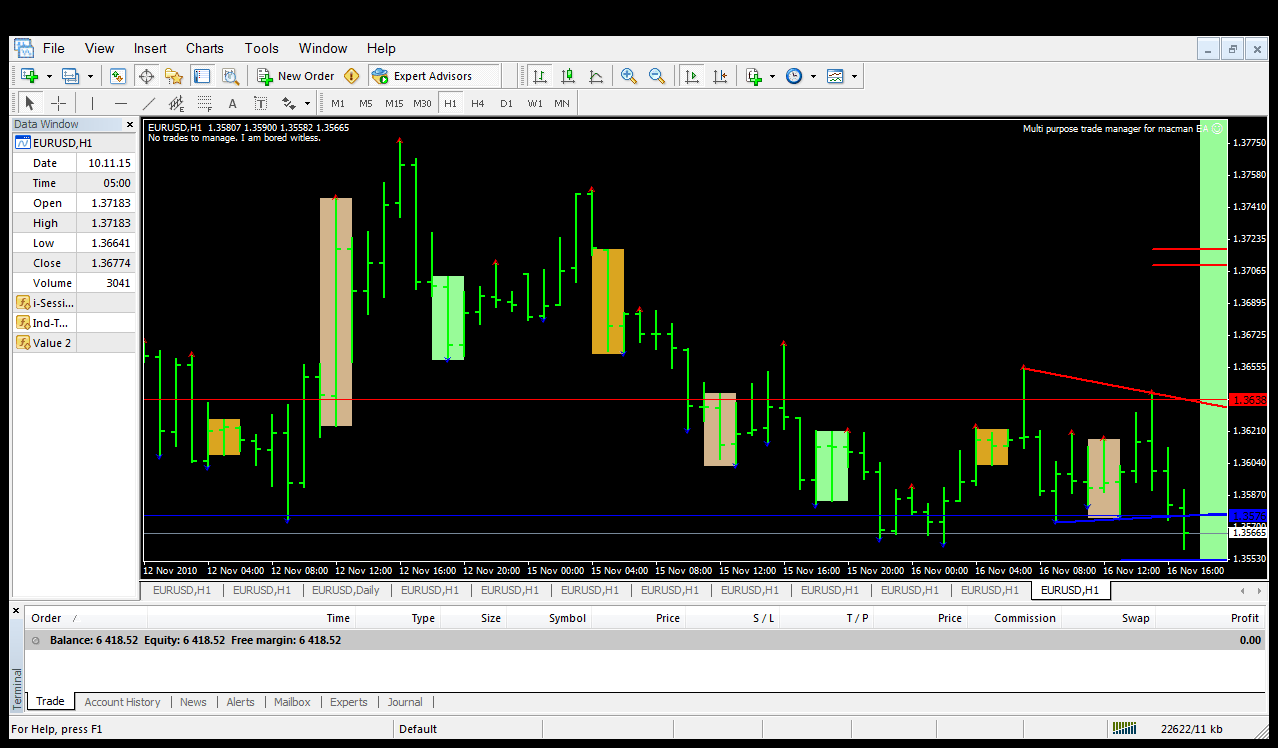Open the Insert menu
This screenshot has height=748, width=1278.
[150, 48]
